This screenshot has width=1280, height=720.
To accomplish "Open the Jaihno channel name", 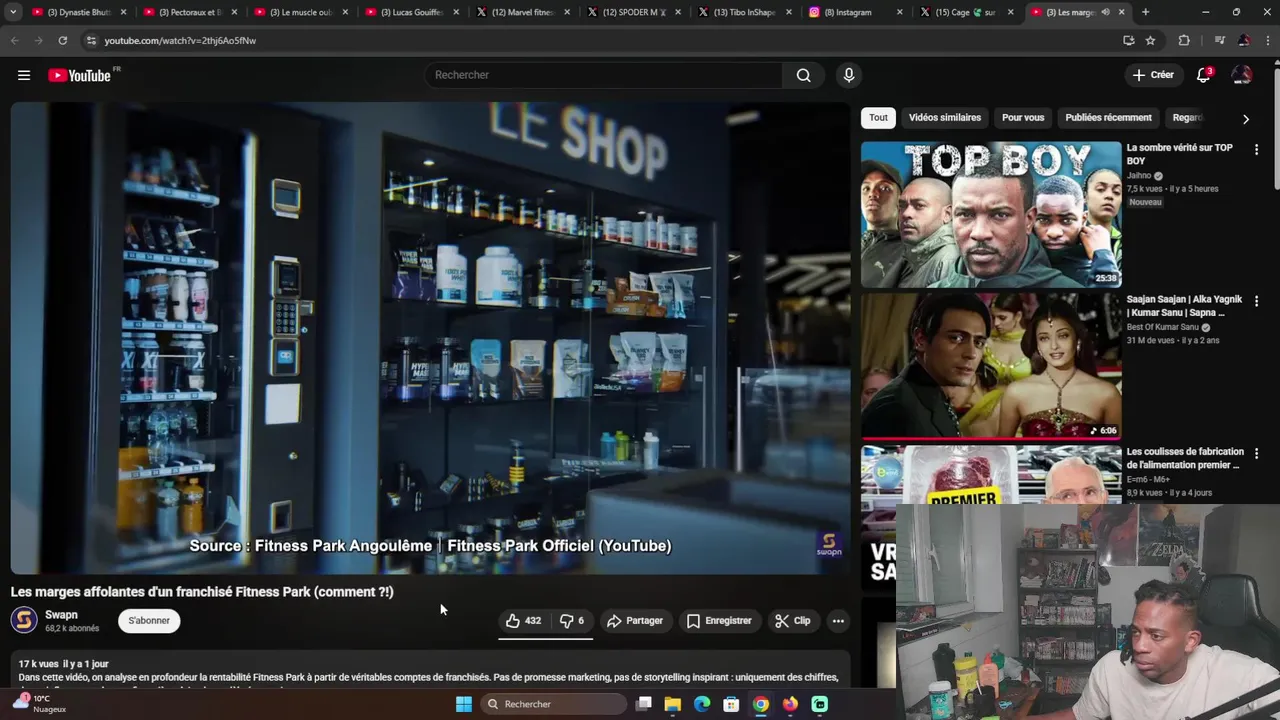I will coord(1139,176).
